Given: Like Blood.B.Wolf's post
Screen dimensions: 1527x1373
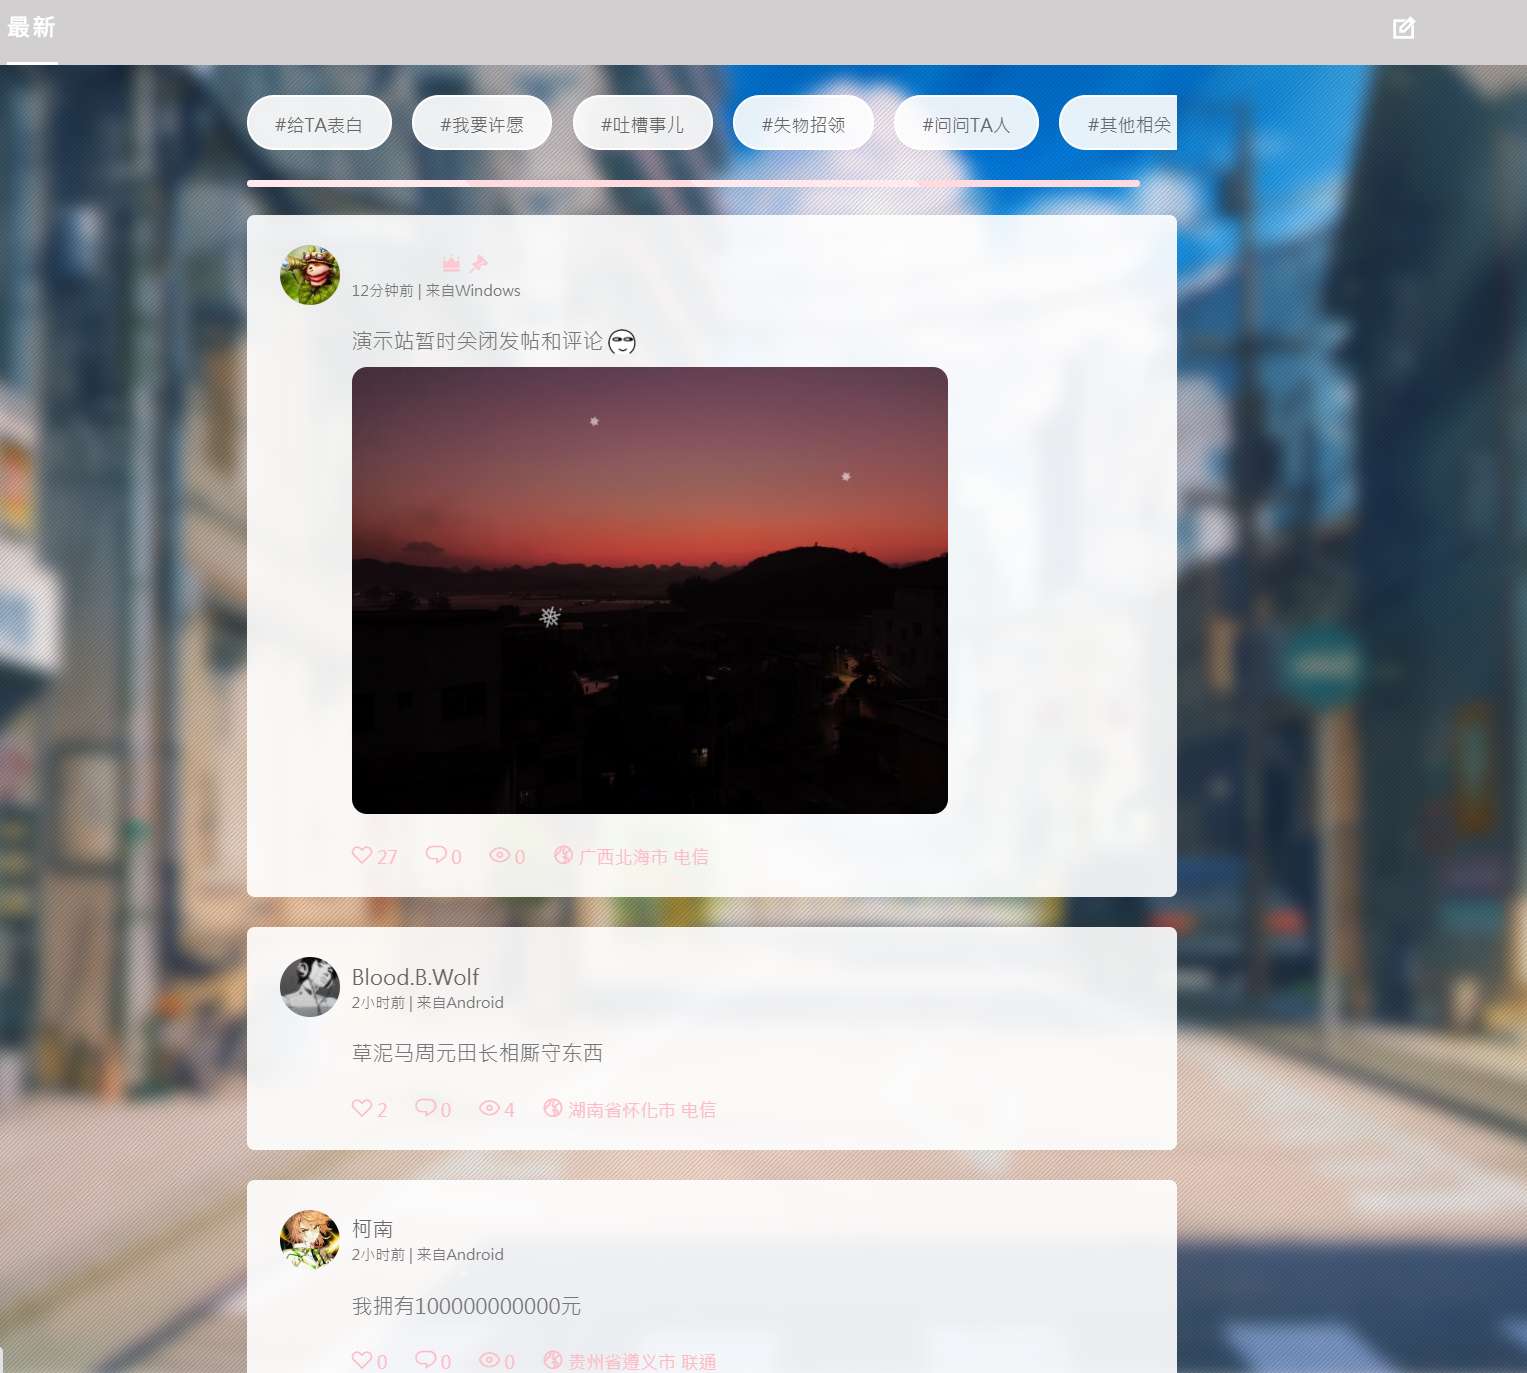Looking at the screenshot, I should 362,1108.
